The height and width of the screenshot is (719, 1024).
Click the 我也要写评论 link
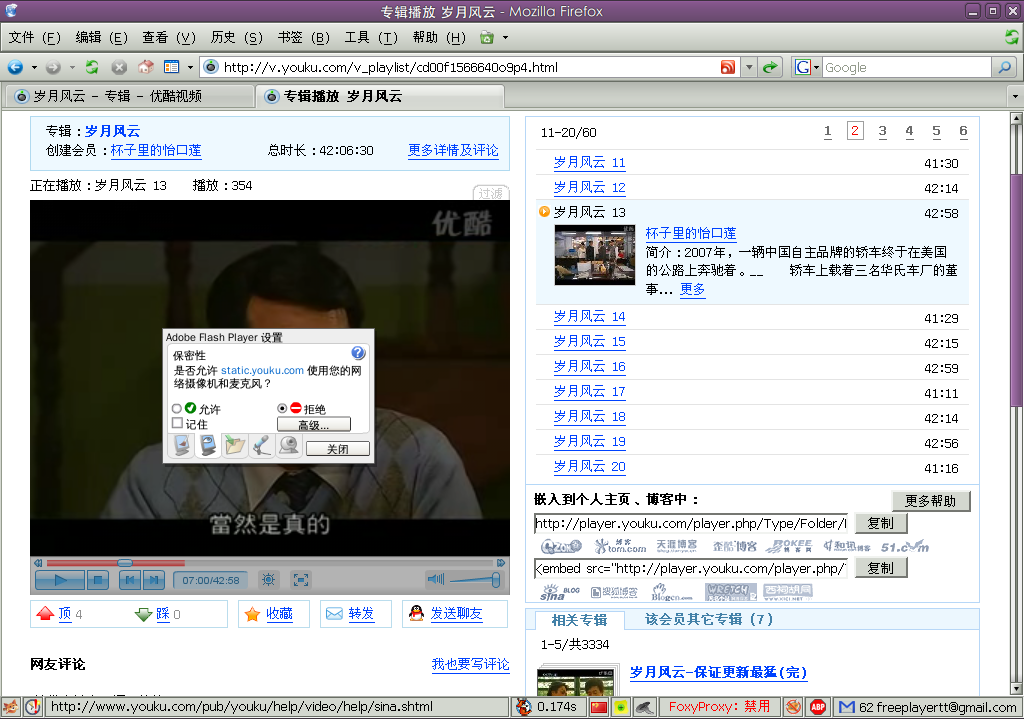pyautogui.click(x=470, y=665)
